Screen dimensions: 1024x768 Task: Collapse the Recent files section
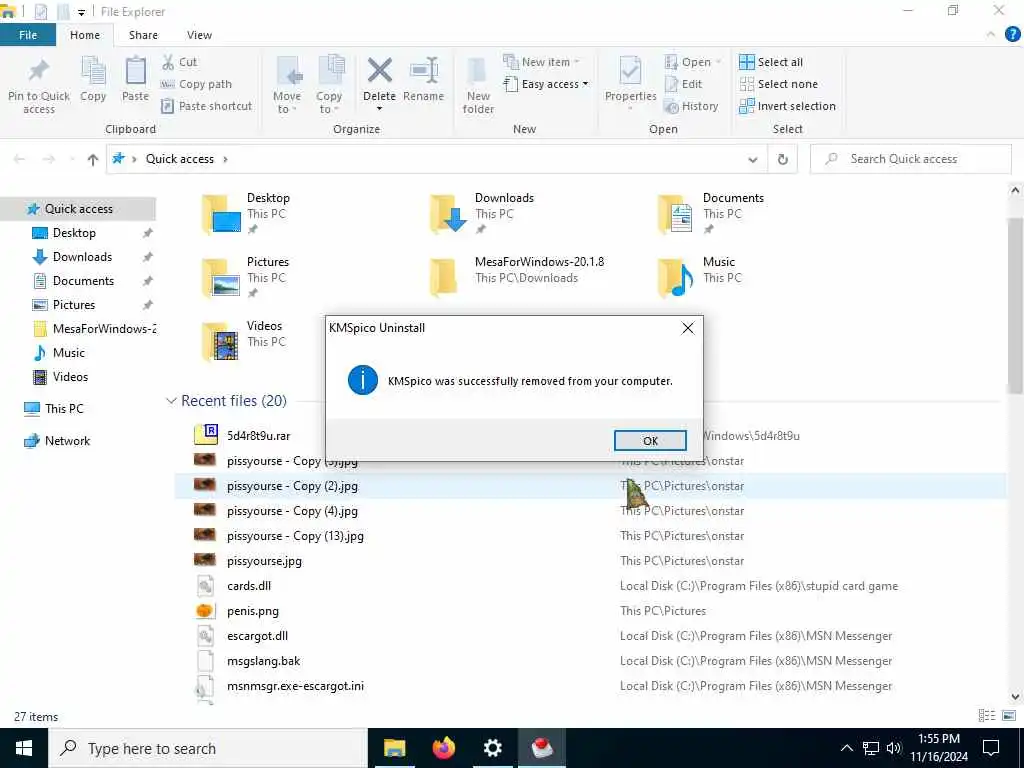pyautogui.click(x=172, y=401)
